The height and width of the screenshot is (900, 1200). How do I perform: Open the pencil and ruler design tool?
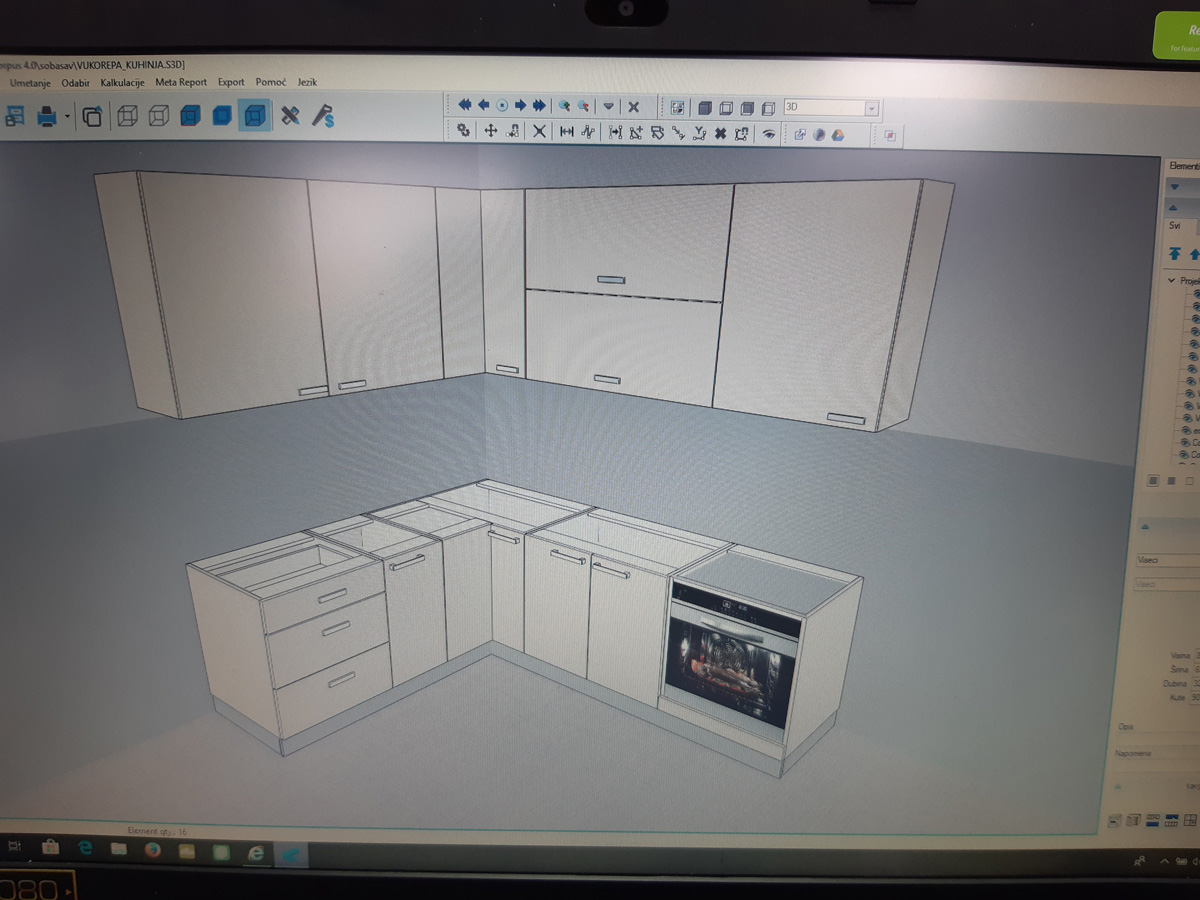click(290, 116)
